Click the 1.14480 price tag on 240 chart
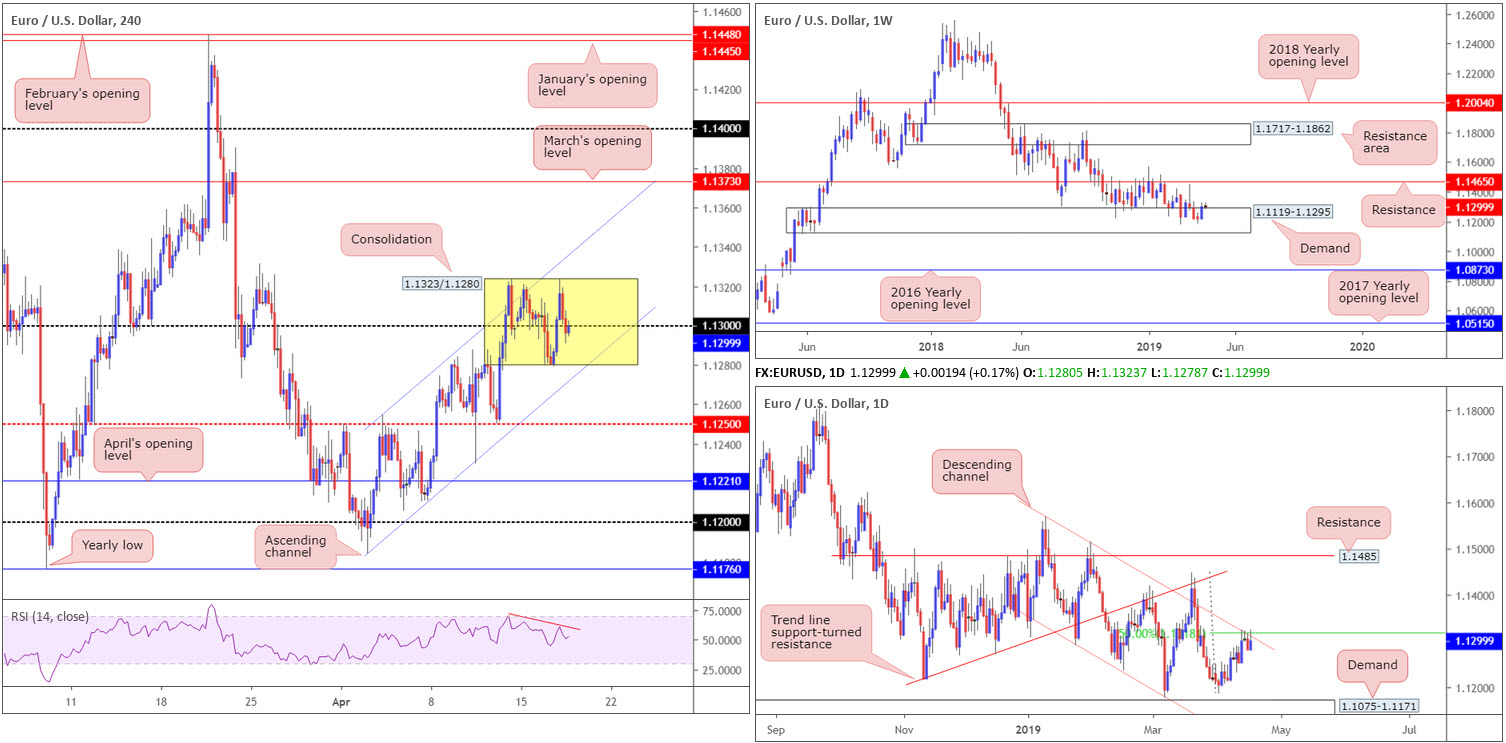The image size is (1506, 743). coord(720,34)
